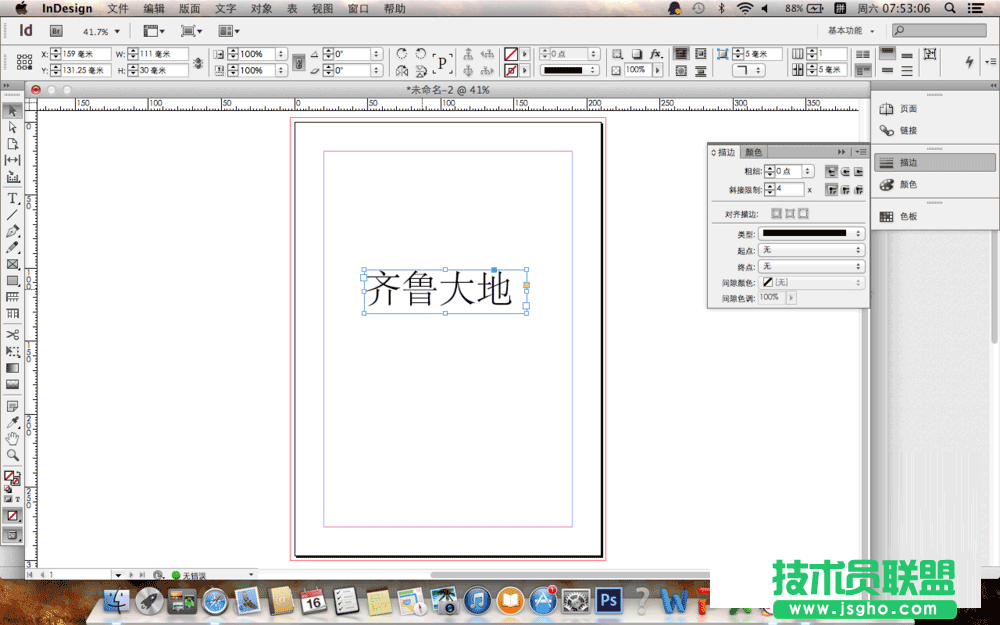Screen dimensions: 1000x625
Task: Select the Hand tool
Action: point(12,438)
